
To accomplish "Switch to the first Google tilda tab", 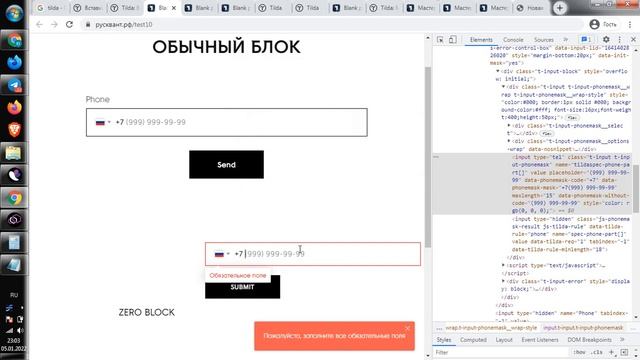I will [x=51, y=8].
